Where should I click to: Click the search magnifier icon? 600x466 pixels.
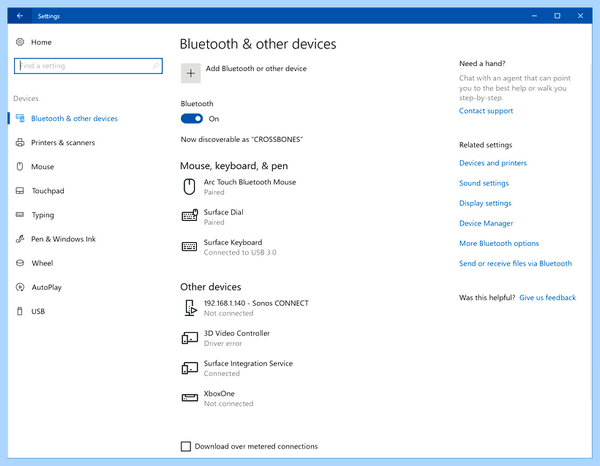tap(156, 66)
